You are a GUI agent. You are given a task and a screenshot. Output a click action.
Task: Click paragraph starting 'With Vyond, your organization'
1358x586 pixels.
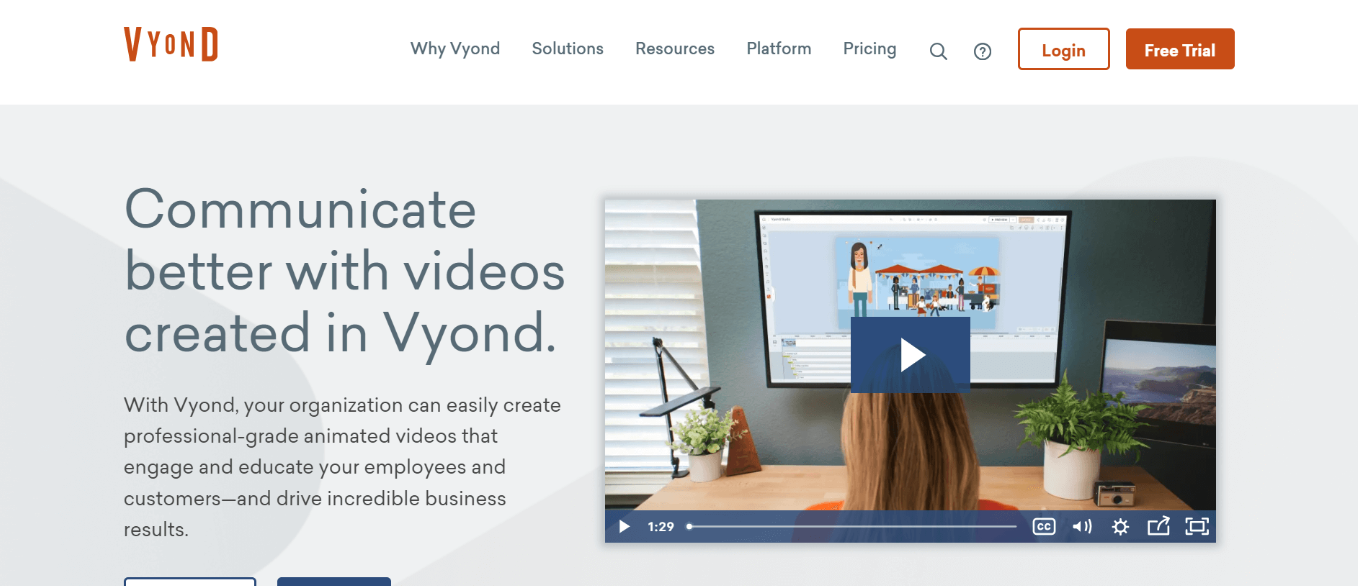tap(343, 467)
